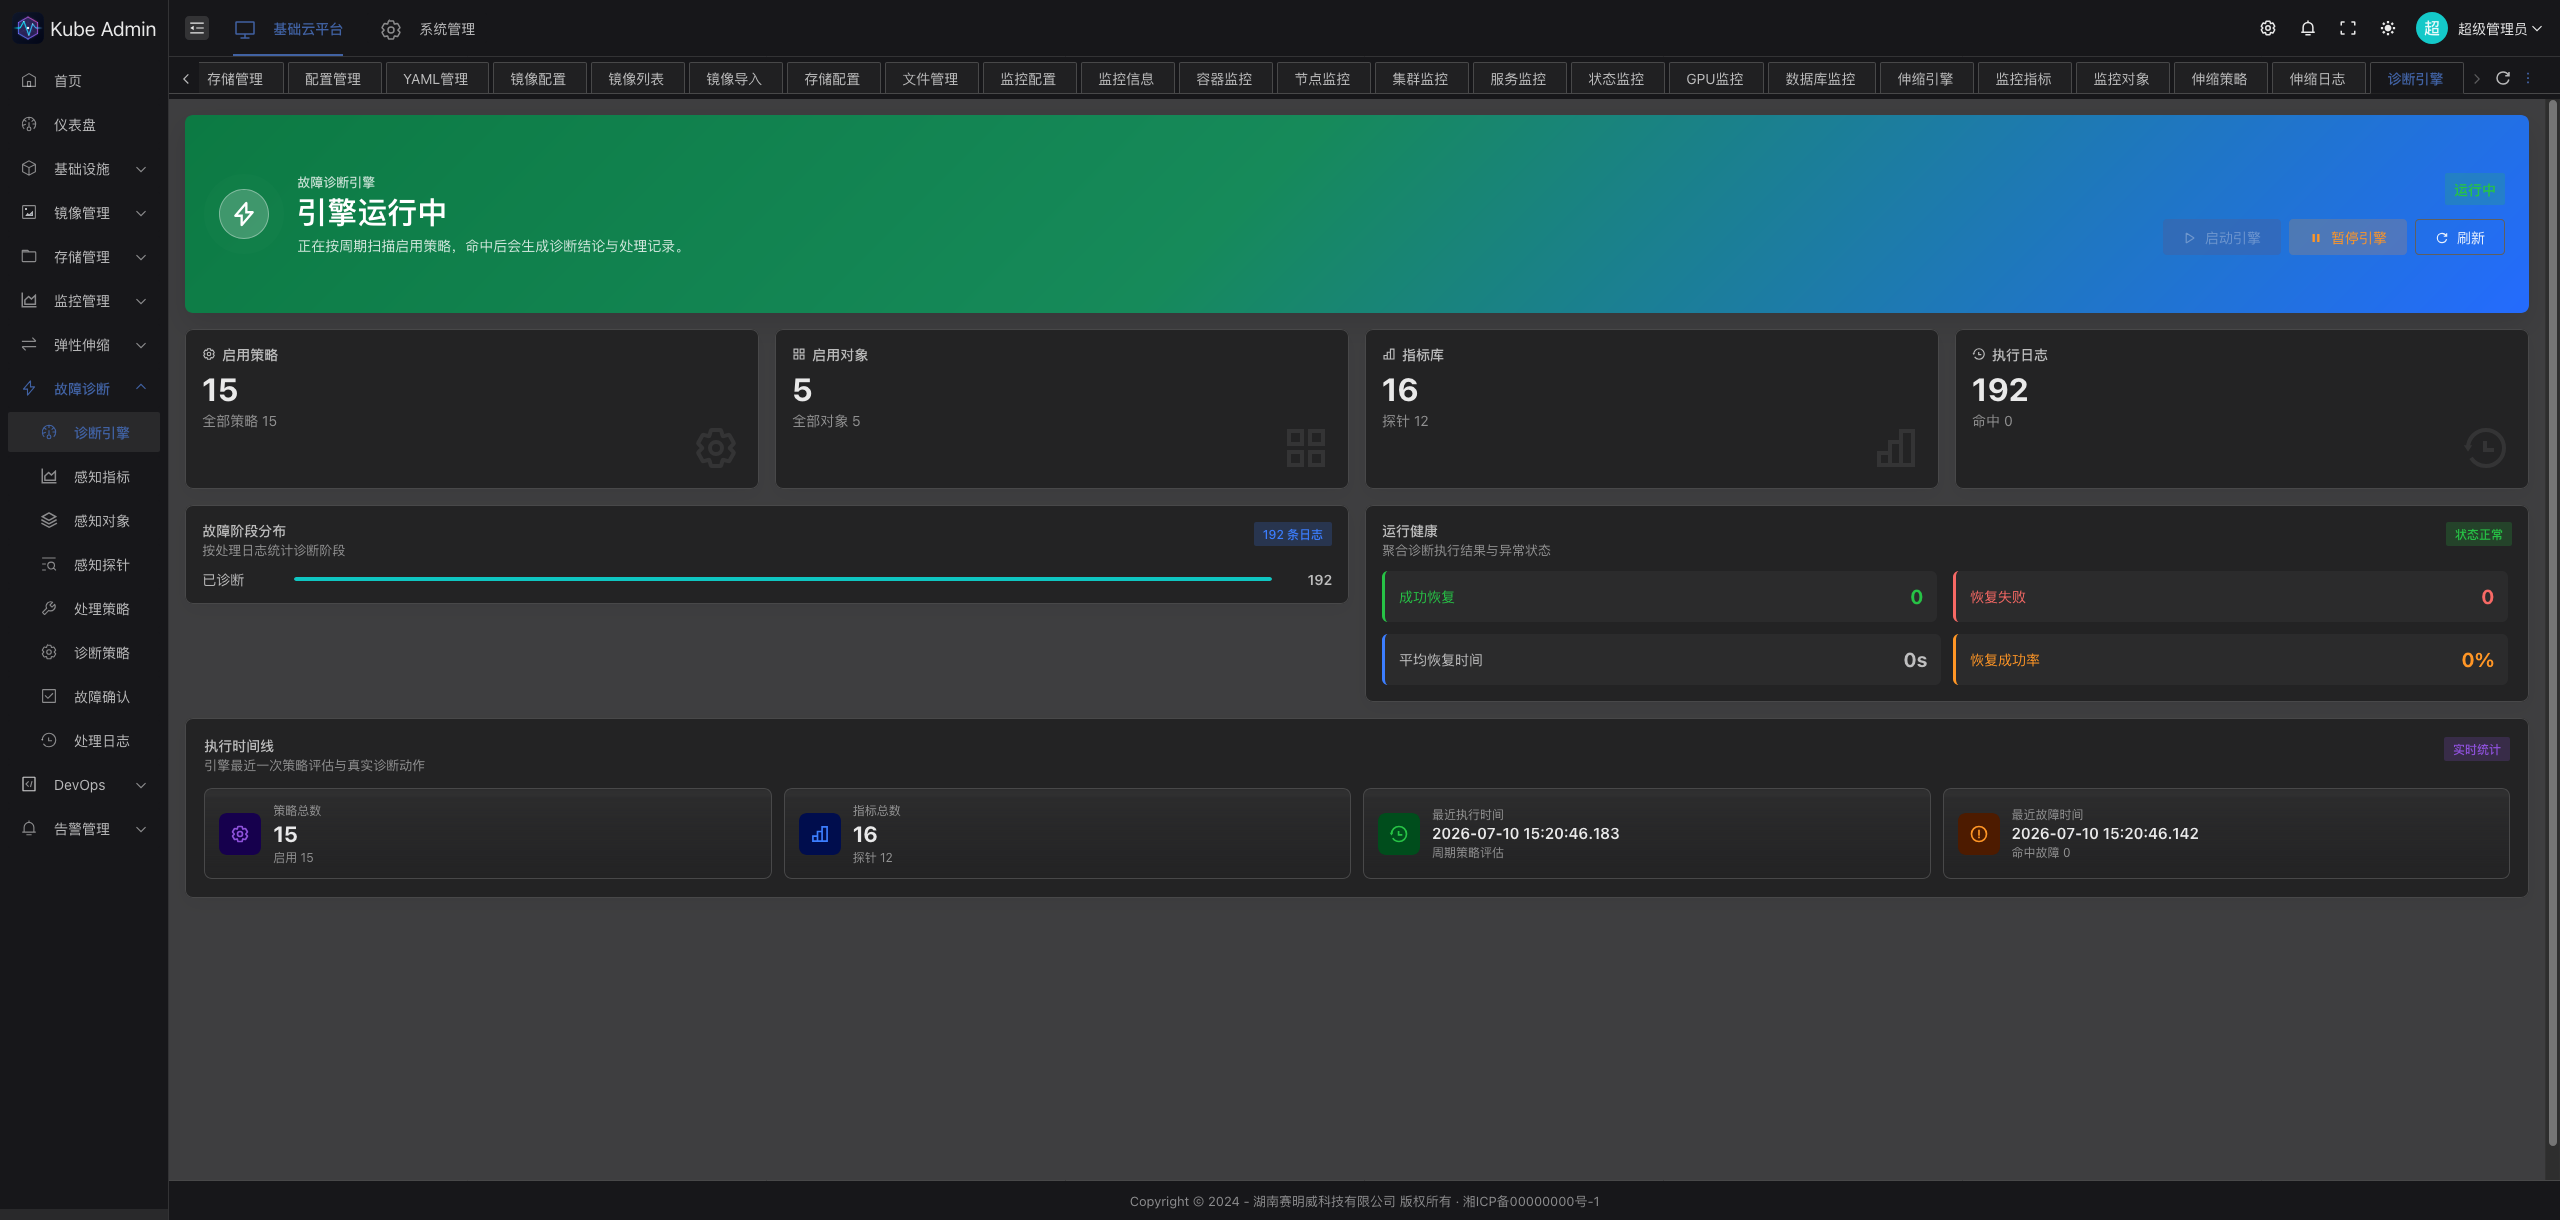Click the 状态正常 badge
Viewport: 2560px width, 1220px height.
(x=2478, y=535)
